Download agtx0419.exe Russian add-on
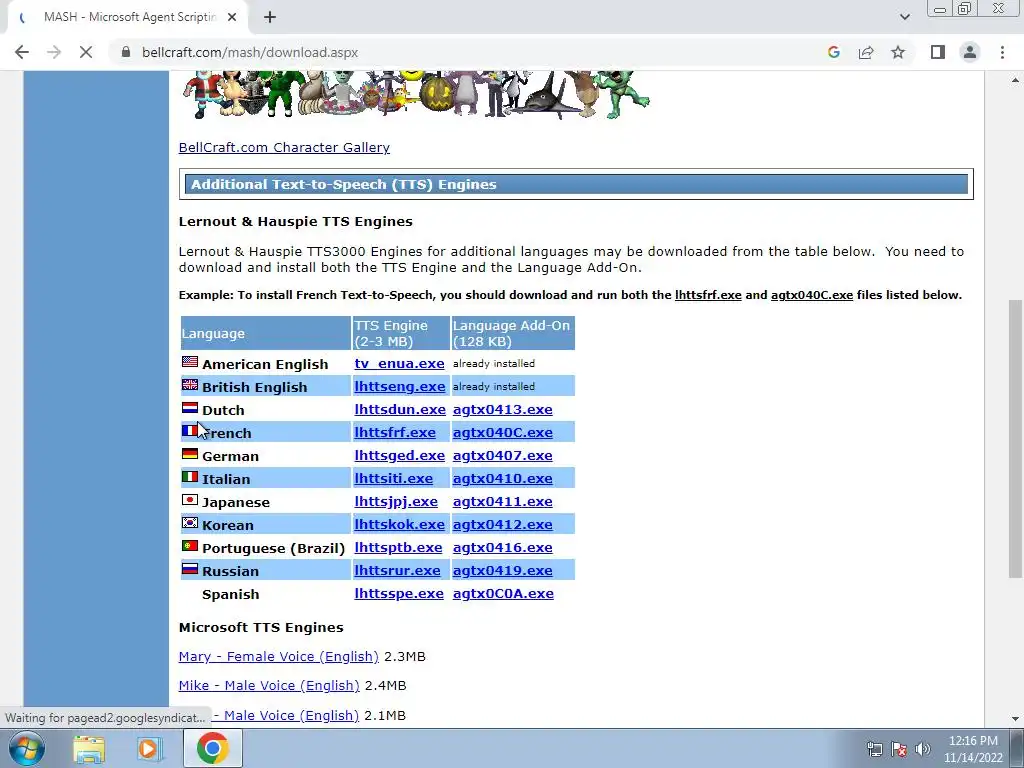Screen dimensions: 1024x768 tap(502, 570)
